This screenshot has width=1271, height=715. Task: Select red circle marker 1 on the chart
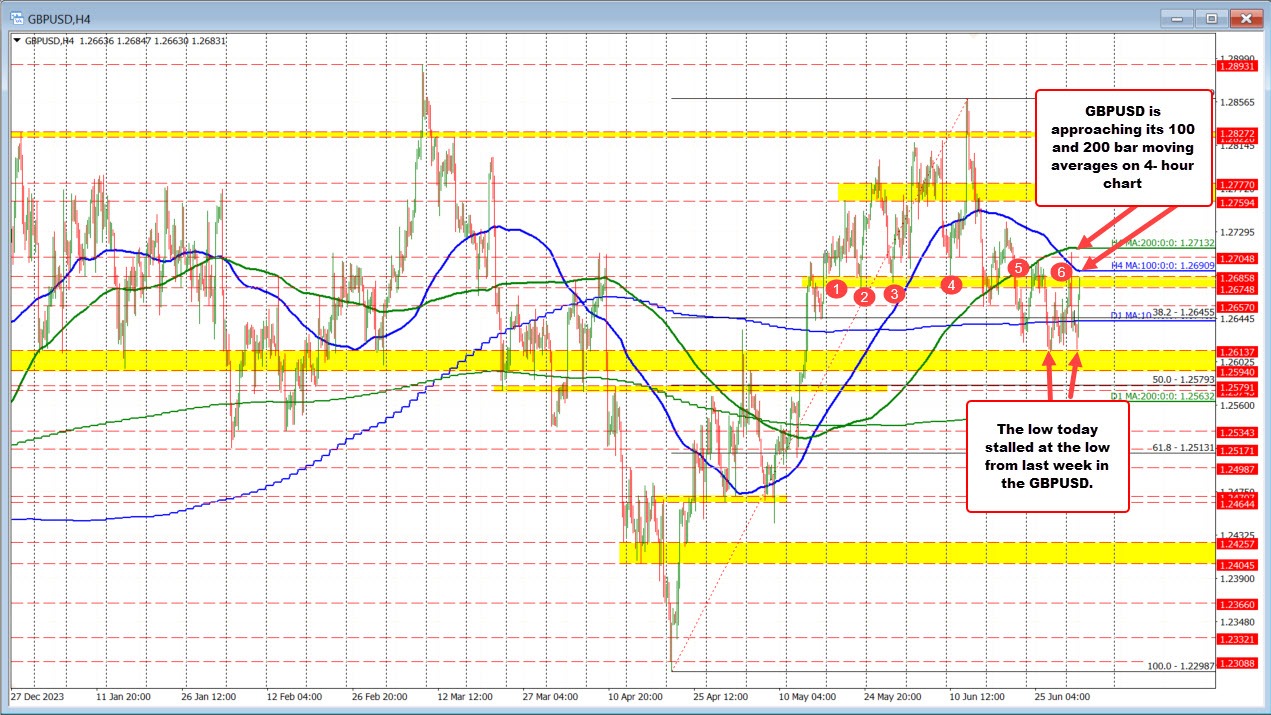pyautogui.click(x=837, y=289)
